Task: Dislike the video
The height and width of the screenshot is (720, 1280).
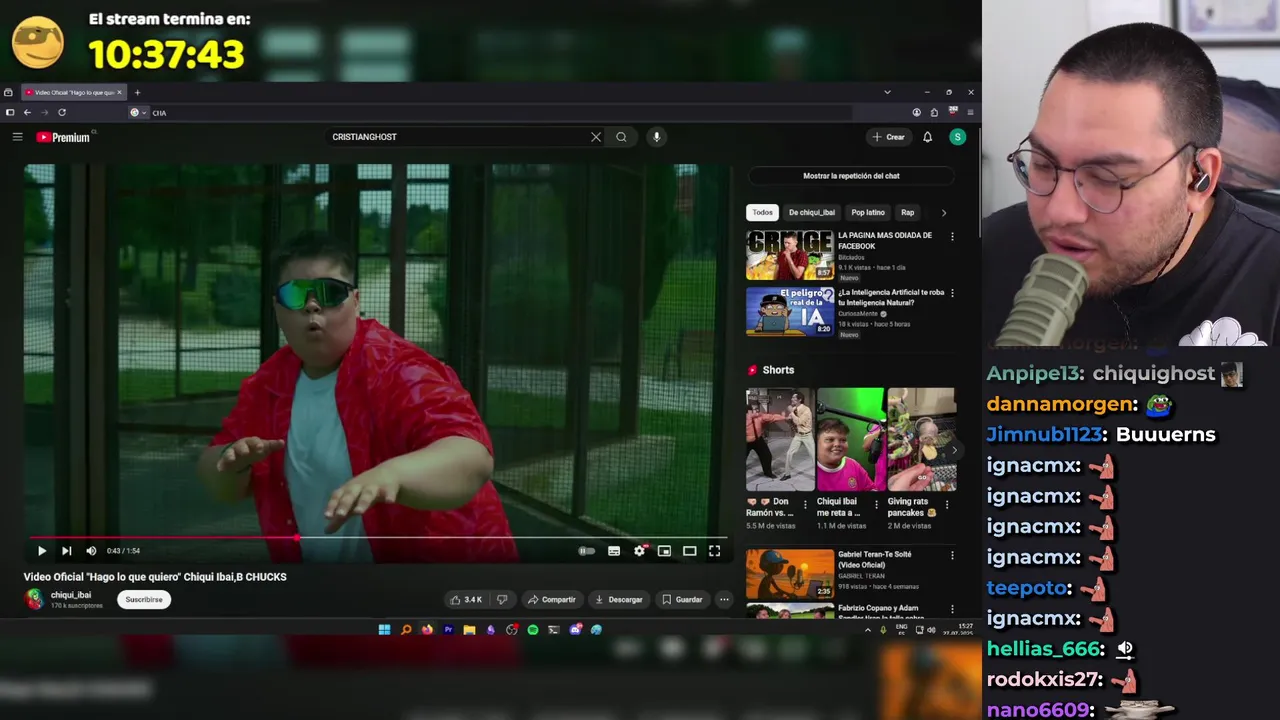Action: pyautogui.click(x=502, y=600)
